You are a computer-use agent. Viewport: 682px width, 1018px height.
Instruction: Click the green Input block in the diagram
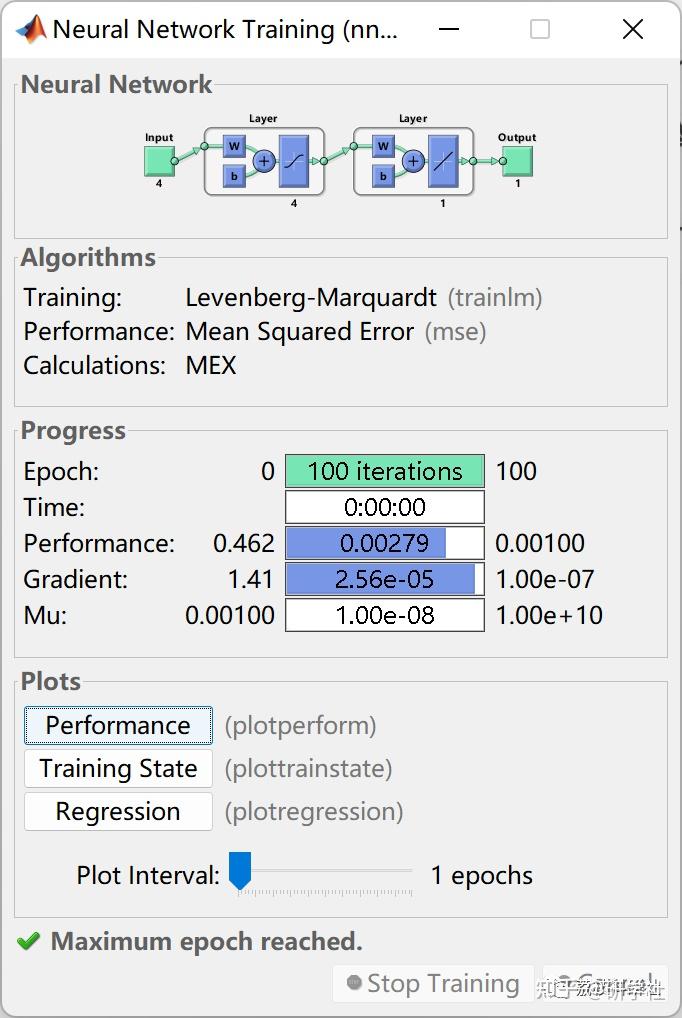(x=159, y=160)
